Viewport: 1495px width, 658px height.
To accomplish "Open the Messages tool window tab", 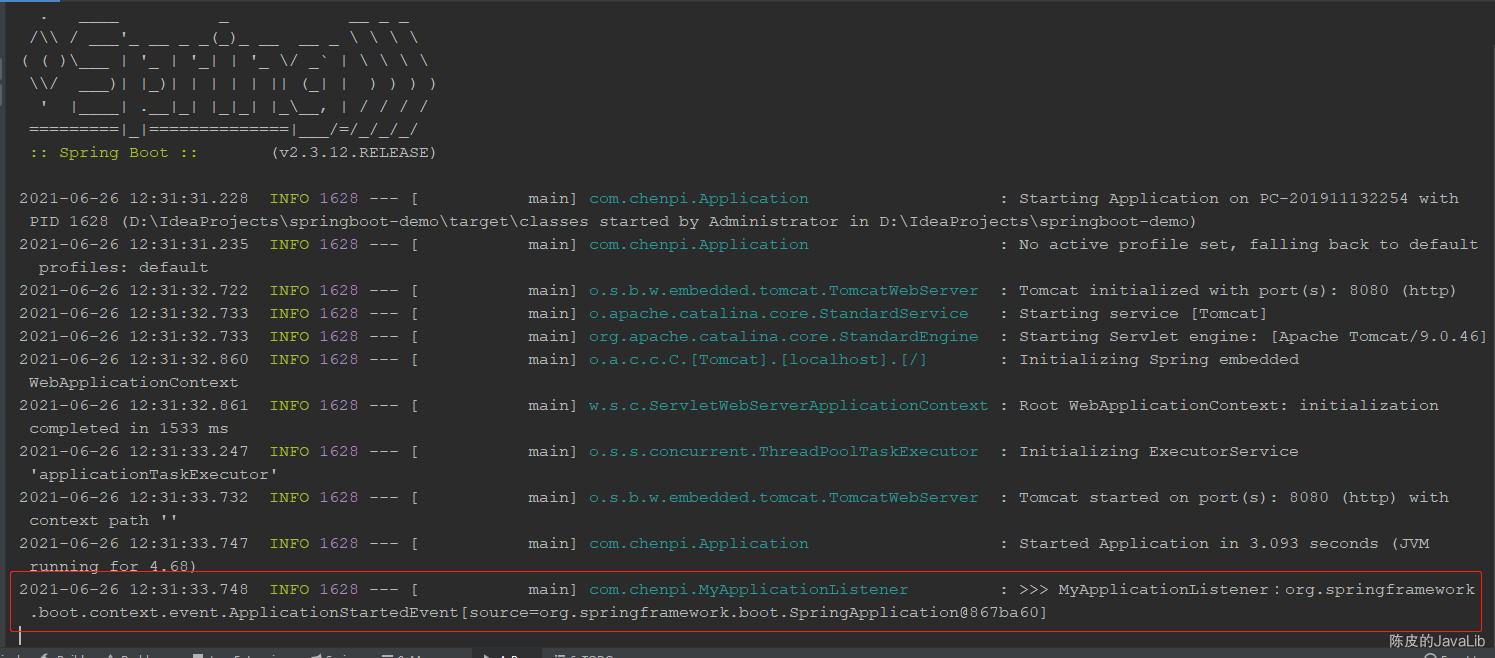I will [405, 656].
